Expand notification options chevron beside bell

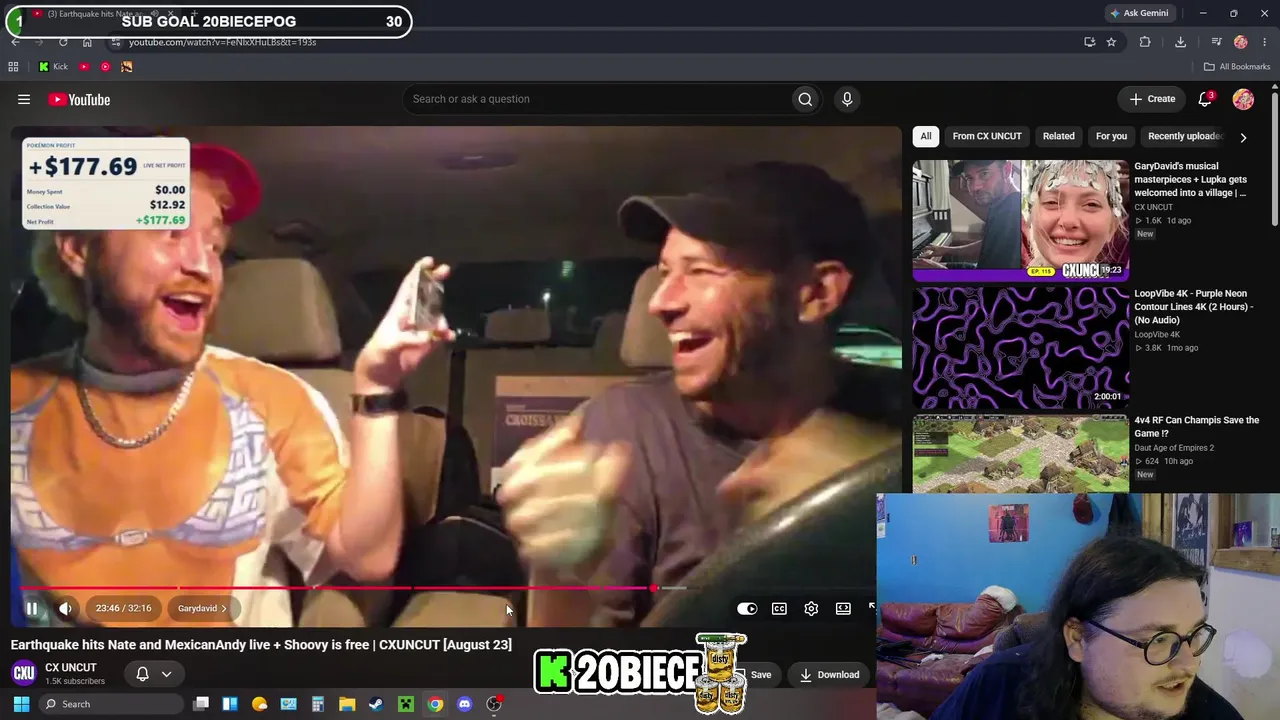pos(167,674)
